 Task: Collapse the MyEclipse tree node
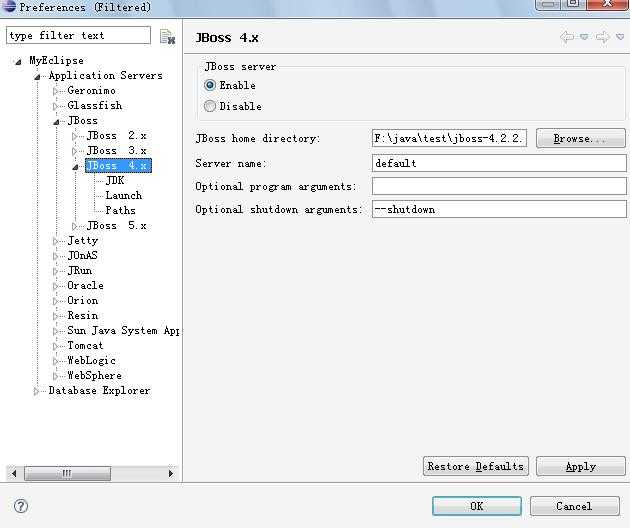(x=18, y=61)
